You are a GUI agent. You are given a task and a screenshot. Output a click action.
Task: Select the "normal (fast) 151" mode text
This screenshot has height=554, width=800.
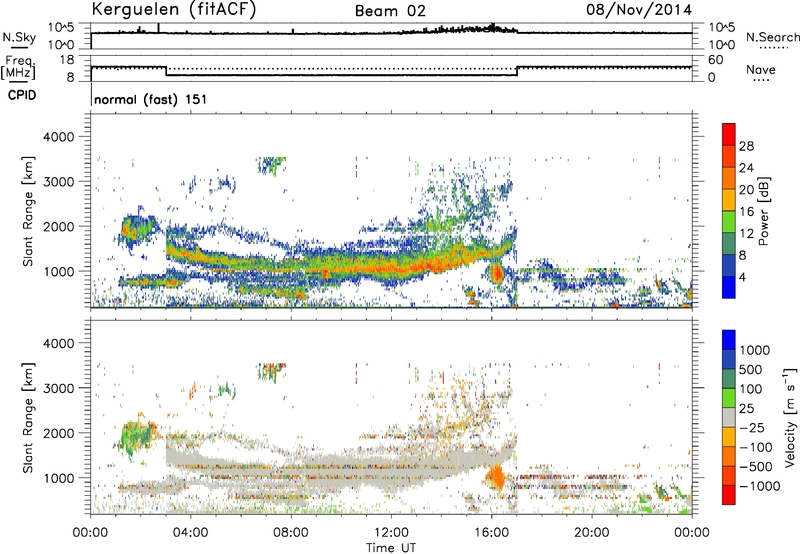pyautogui.click(x=151, y=99)
